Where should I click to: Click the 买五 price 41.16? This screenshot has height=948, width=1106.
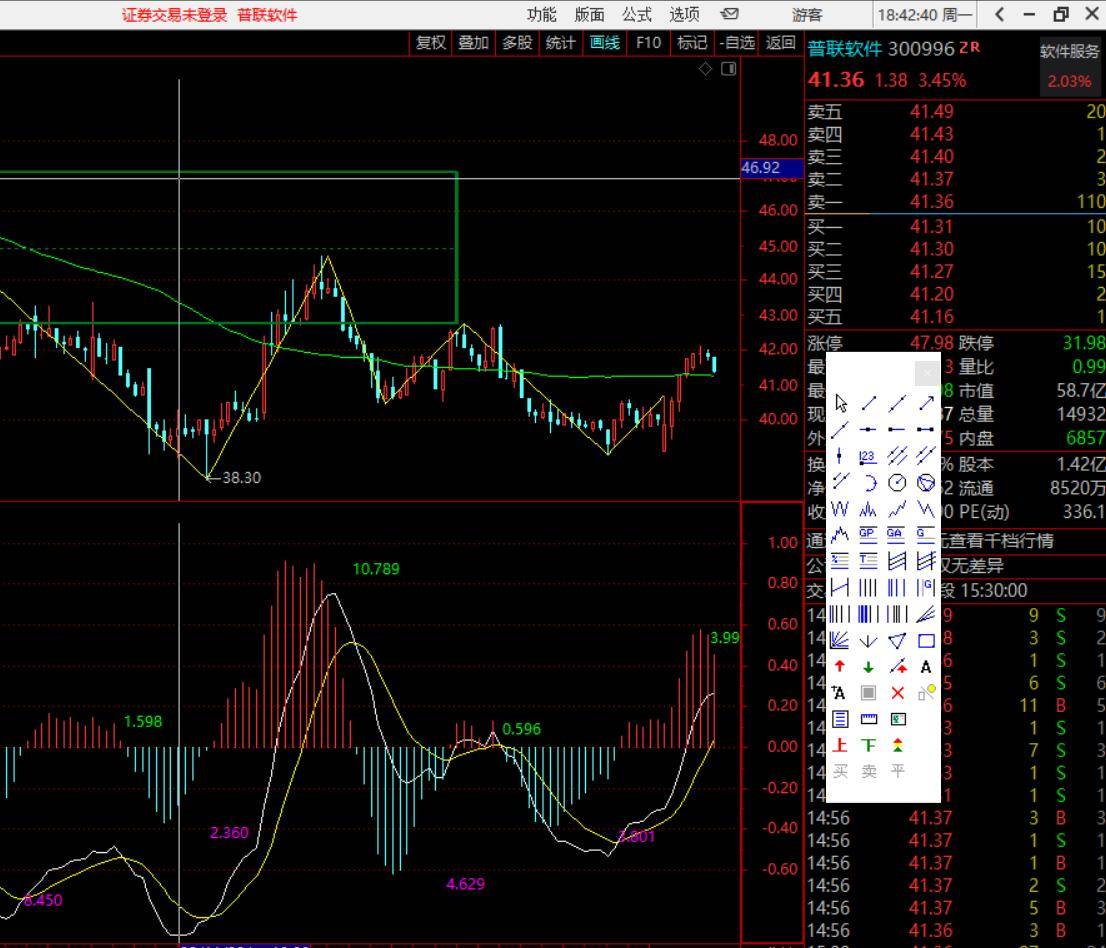(x=931, y=317)
